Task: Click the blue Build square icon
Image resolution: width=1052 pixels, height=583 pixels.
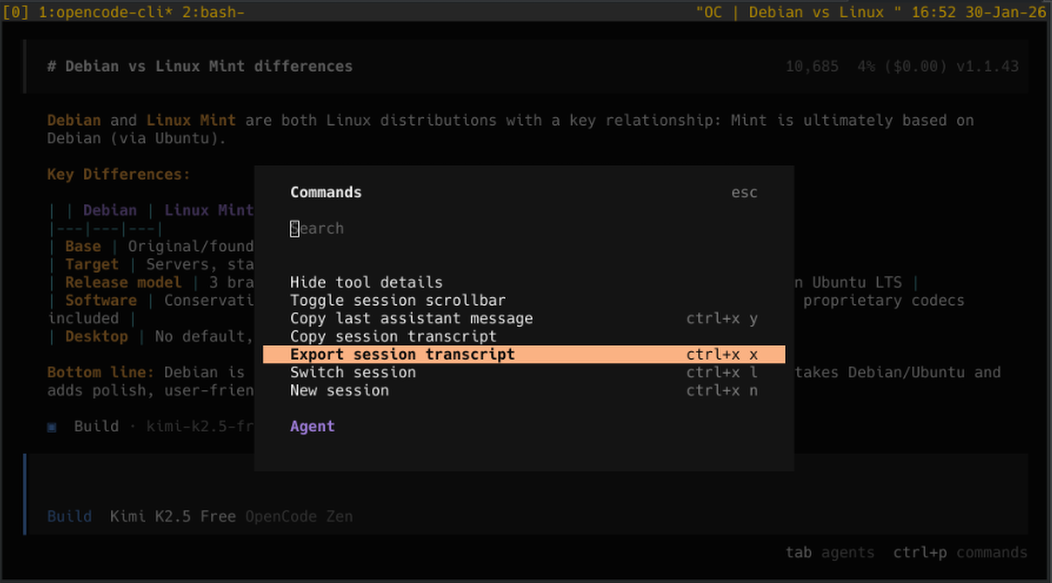Action: point(52,427)
